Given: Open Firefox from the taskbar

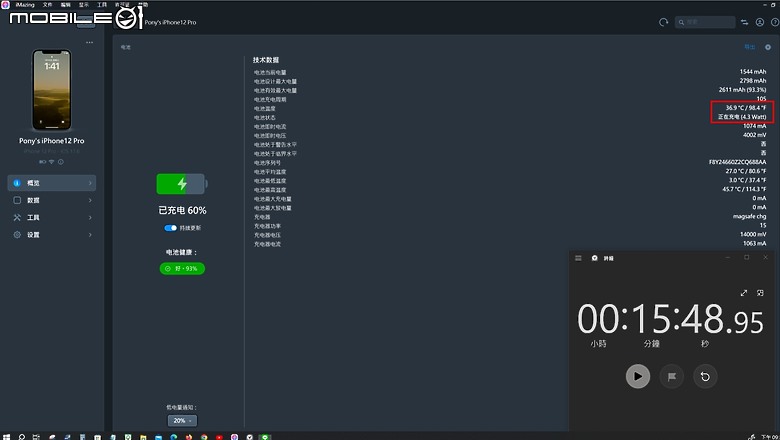Looking at the screenshot, I should [189, 437].
